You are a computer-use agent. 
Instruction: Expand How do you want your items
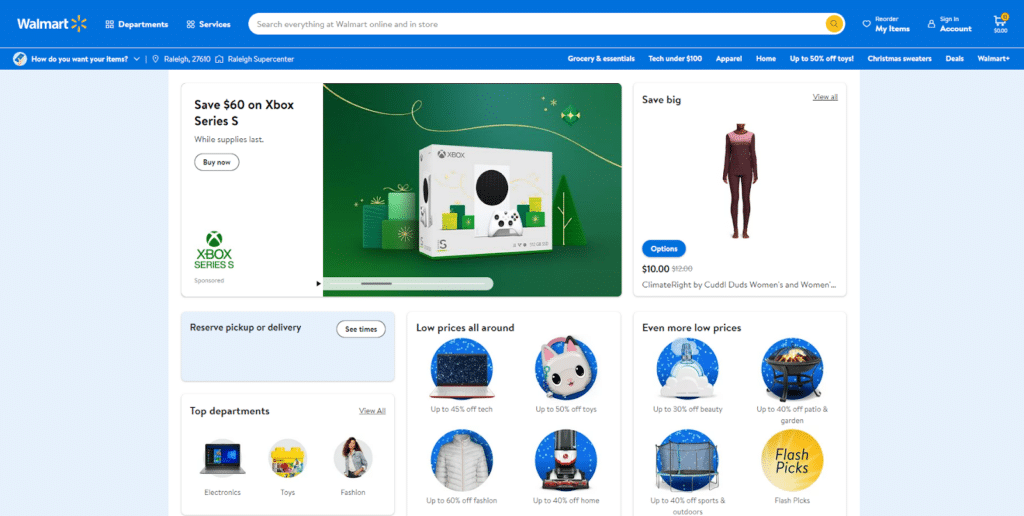pos(76,59)
